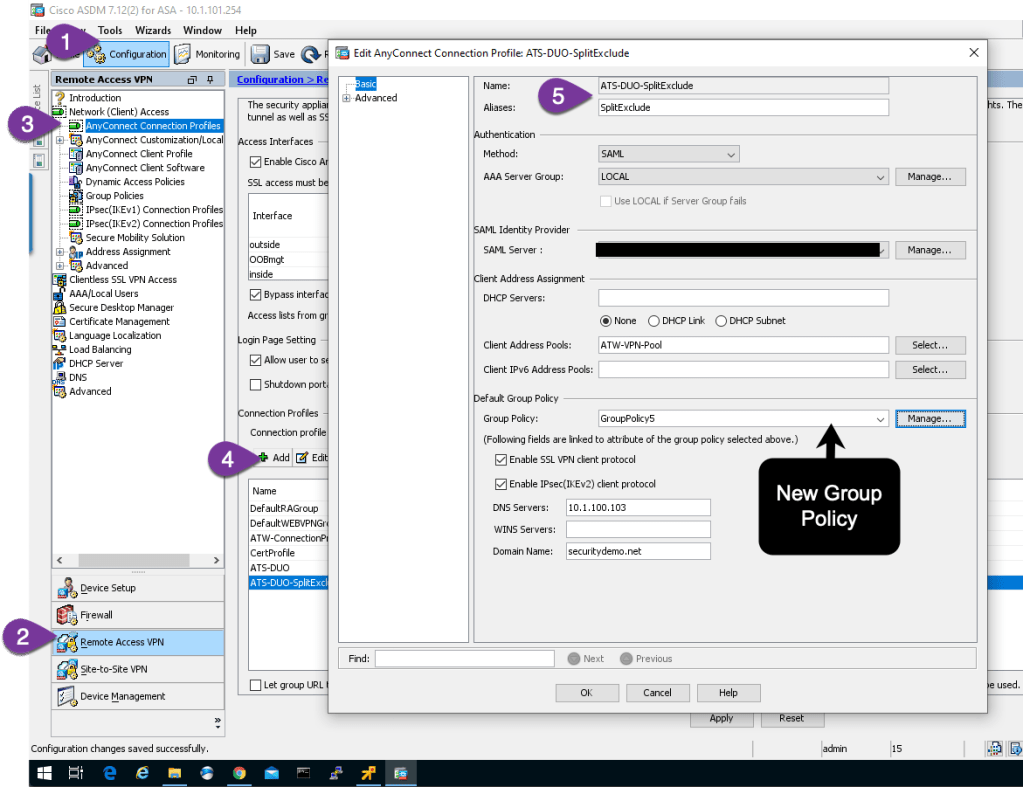Click Manage next to Group Policy
Viewport: 1023px width, 787px height.
point(930,419)
